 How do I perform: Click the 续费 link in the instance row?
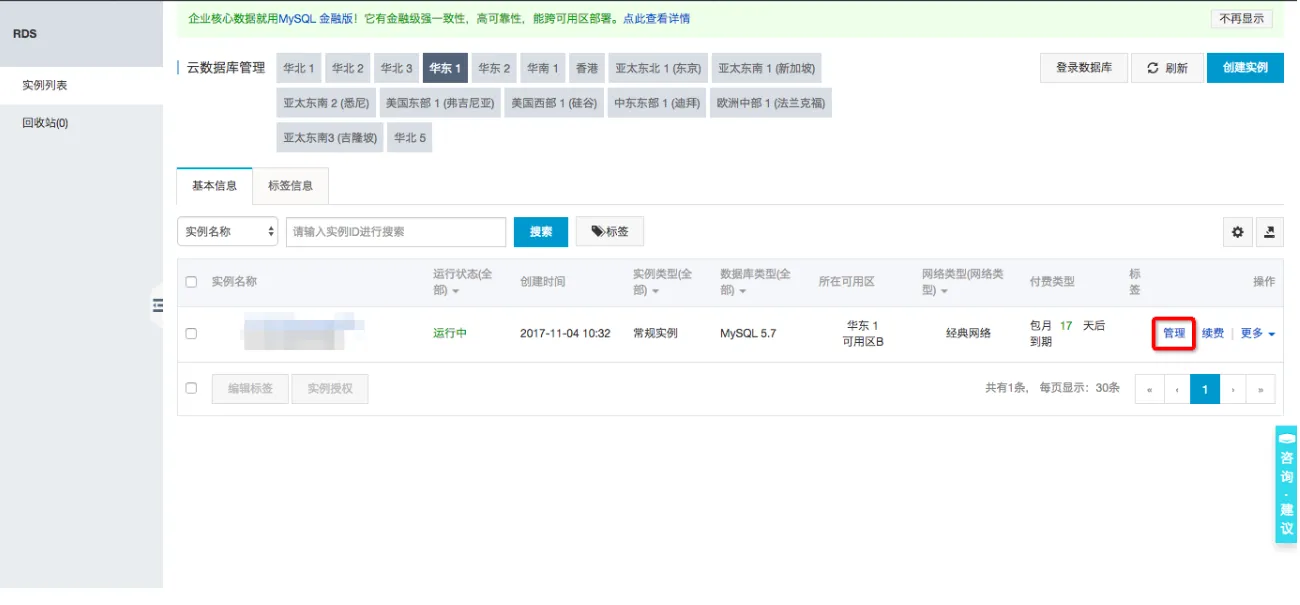click(x=1213, y=333)
